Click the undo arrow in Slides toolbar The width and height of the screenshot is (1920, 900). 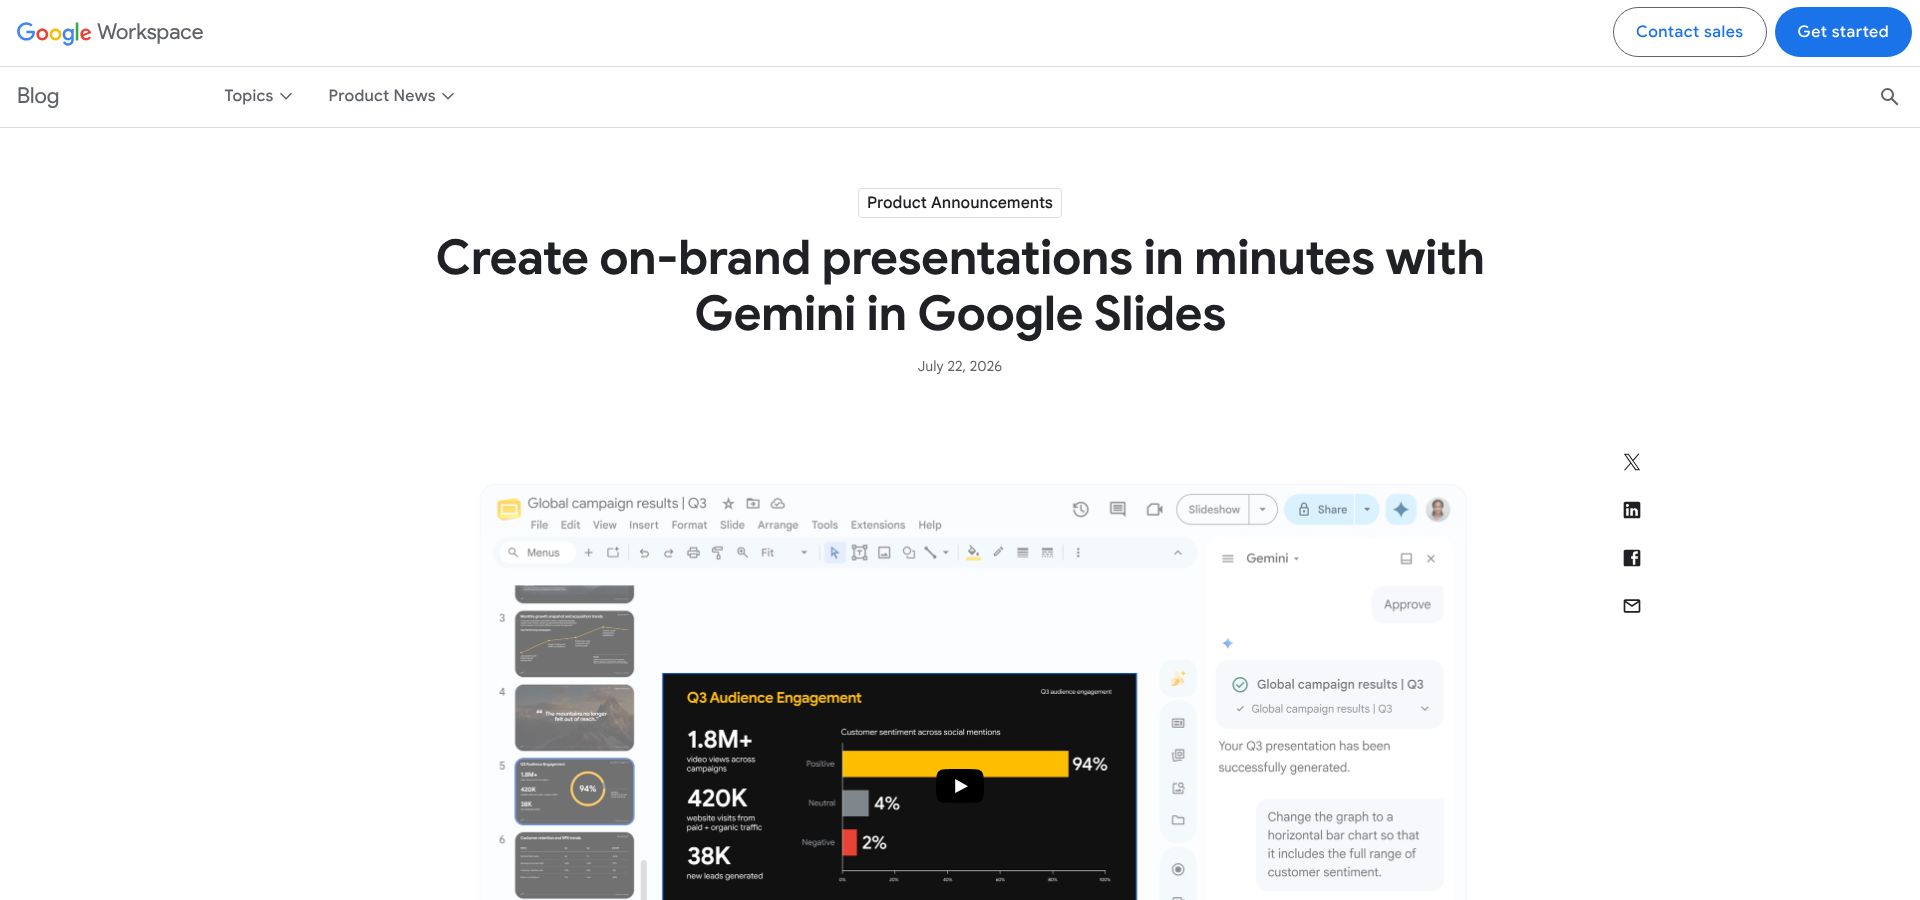[x=644, y=553]
